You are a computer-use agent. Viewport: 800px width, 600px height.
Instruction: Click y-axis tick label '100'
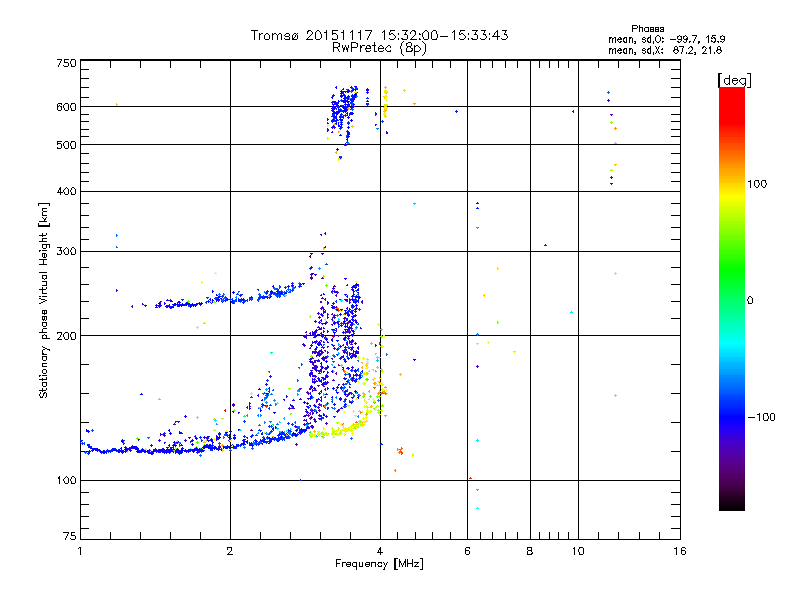pos(66,481)
